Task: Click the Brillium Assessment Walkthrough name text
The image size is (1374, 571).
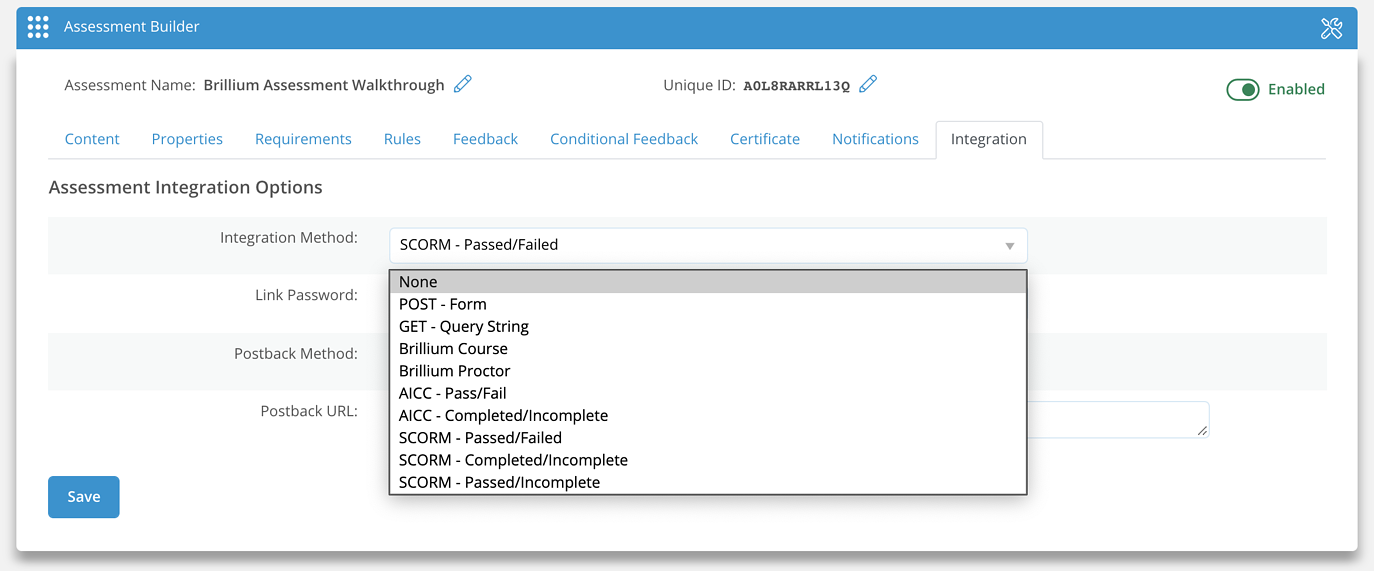Action: 324,85
